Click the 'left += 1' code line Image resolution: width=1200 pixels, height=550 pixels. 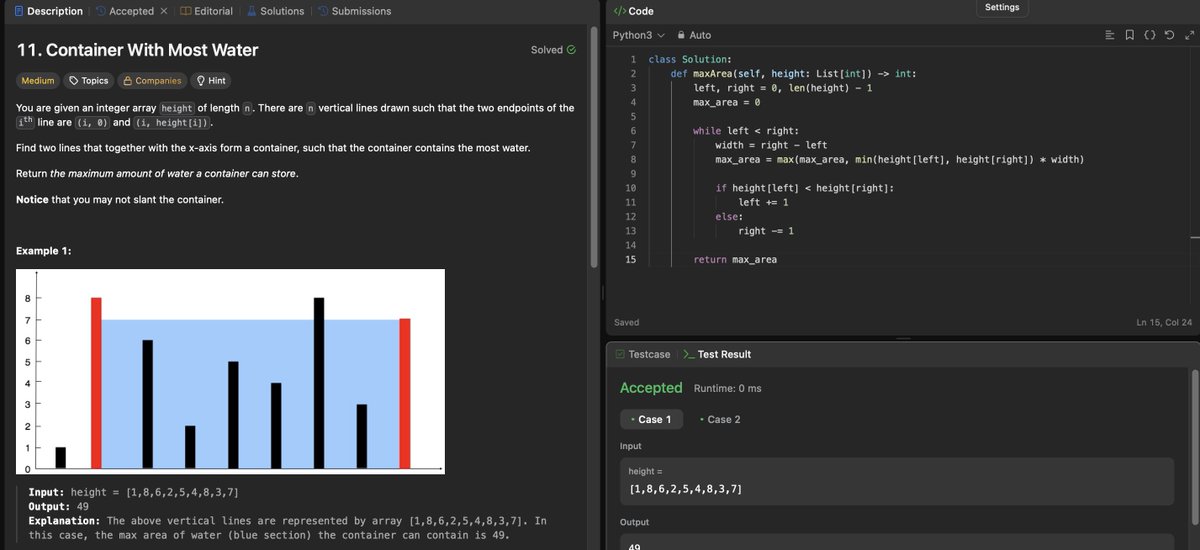point(763,203)
